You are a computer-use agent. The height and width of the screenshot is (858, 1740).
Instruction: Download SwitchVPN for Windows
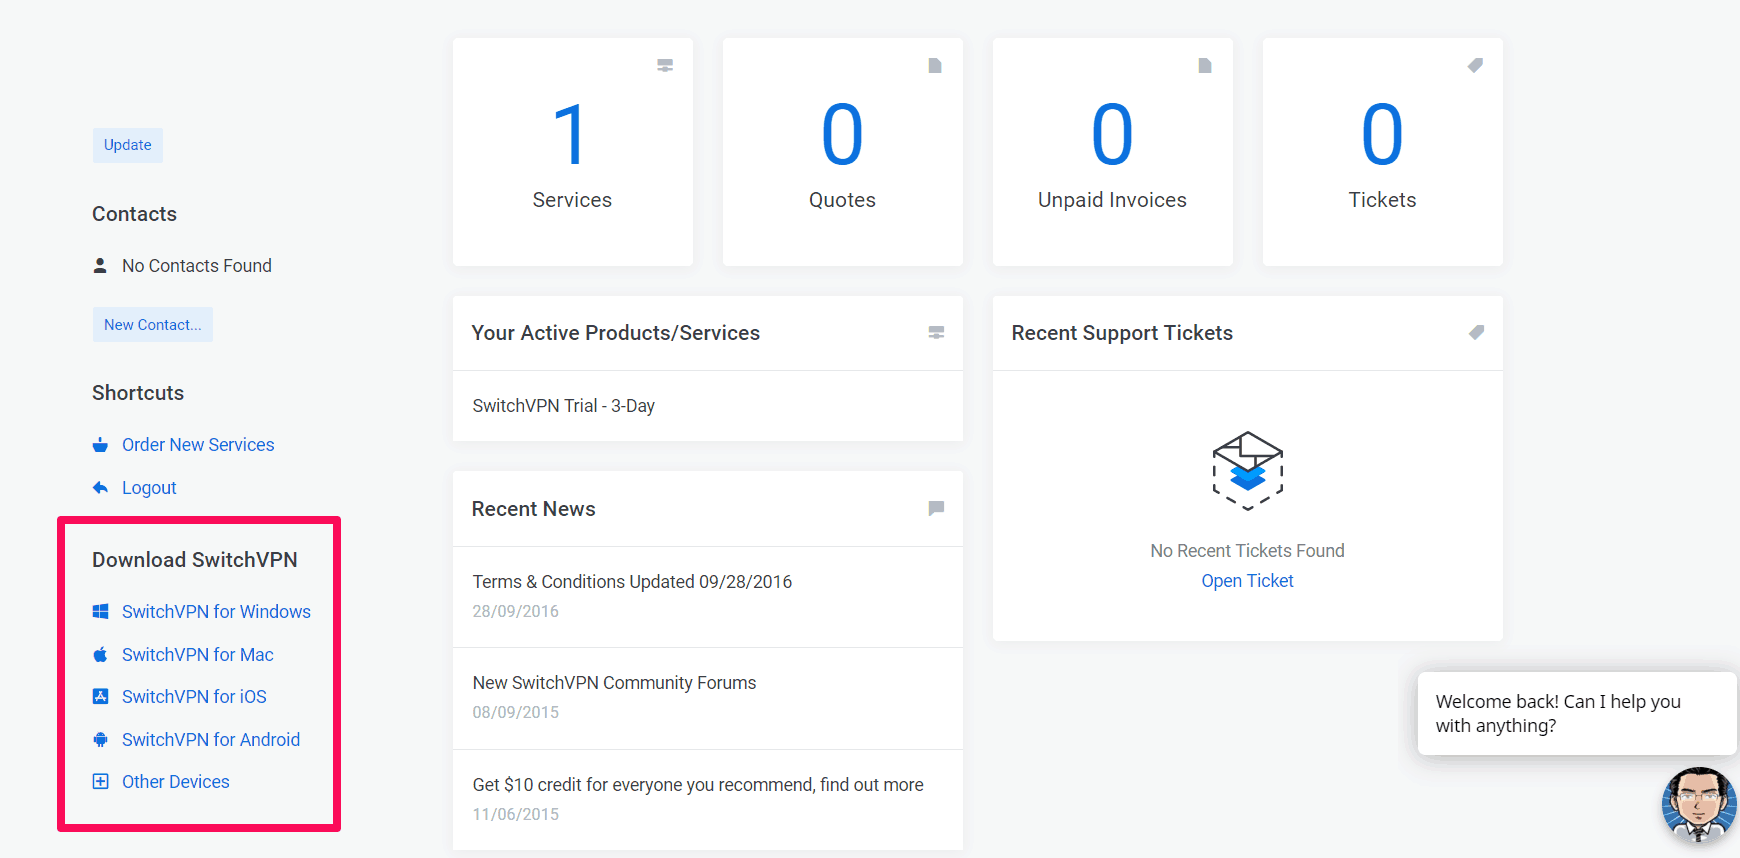pyautogui.click(x=216, y=611)
